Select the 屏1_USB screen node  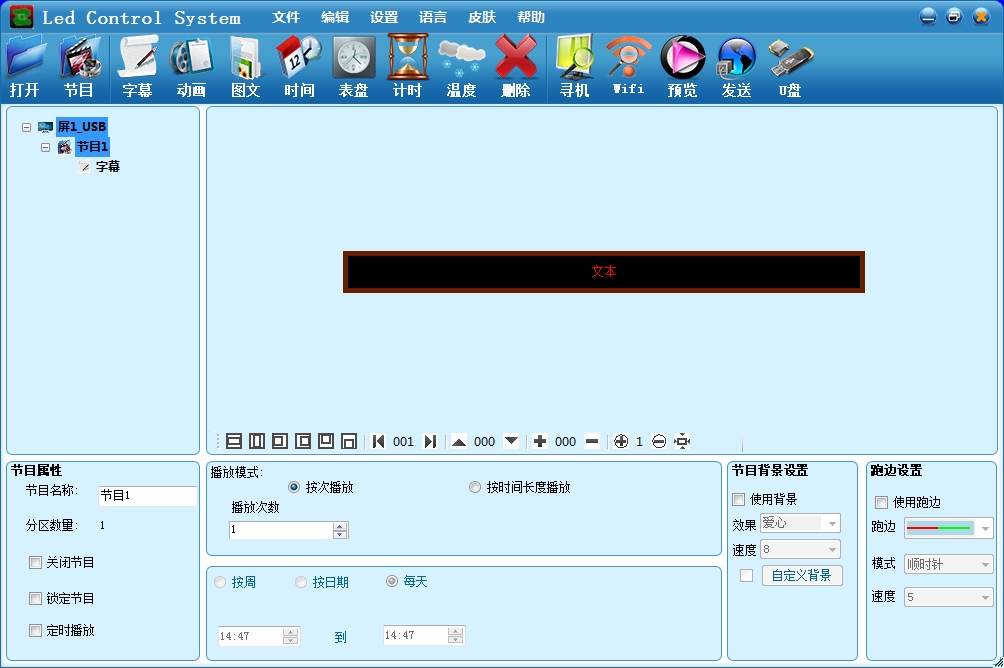[82, 127]
